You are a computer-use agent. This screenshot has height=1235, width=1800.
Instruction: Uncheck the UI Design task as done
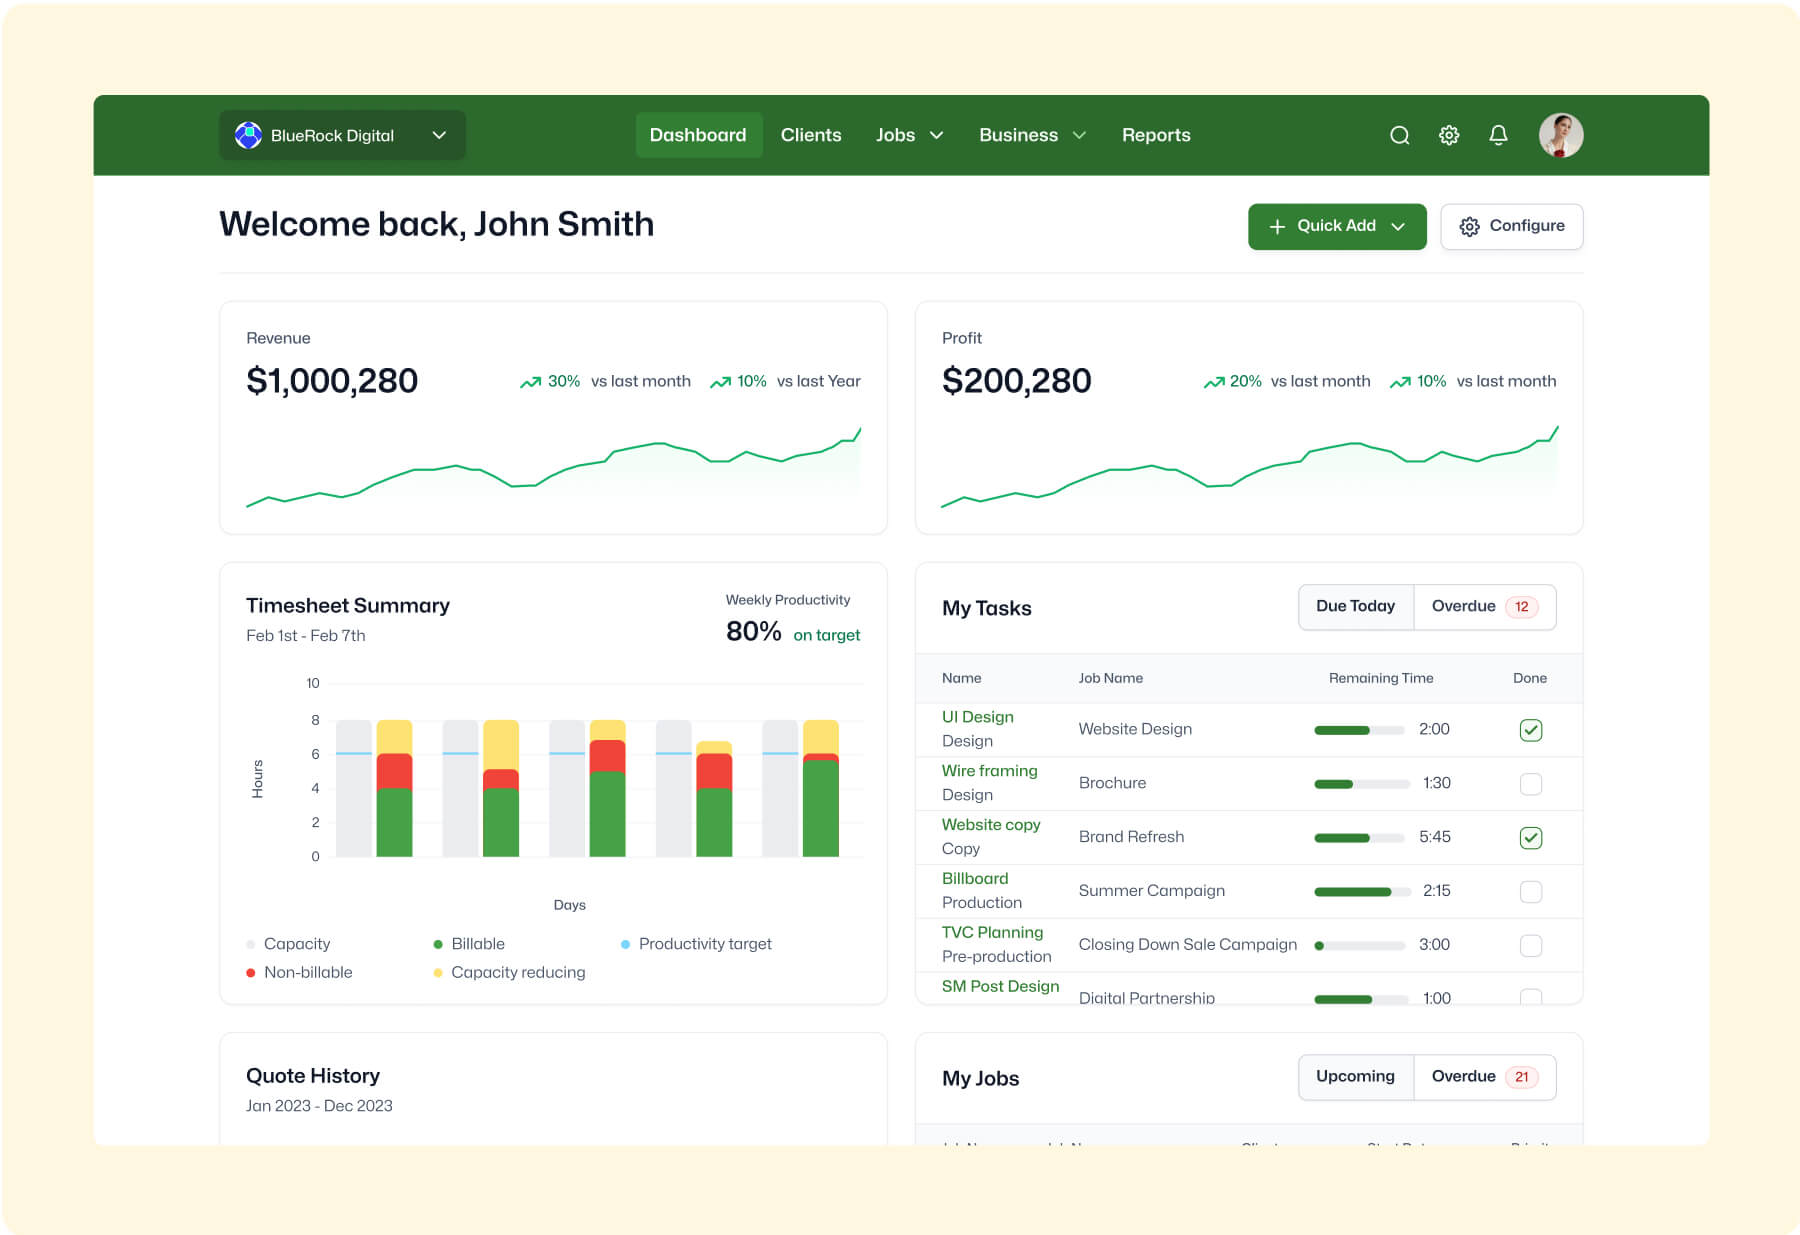coord(1530,730)
